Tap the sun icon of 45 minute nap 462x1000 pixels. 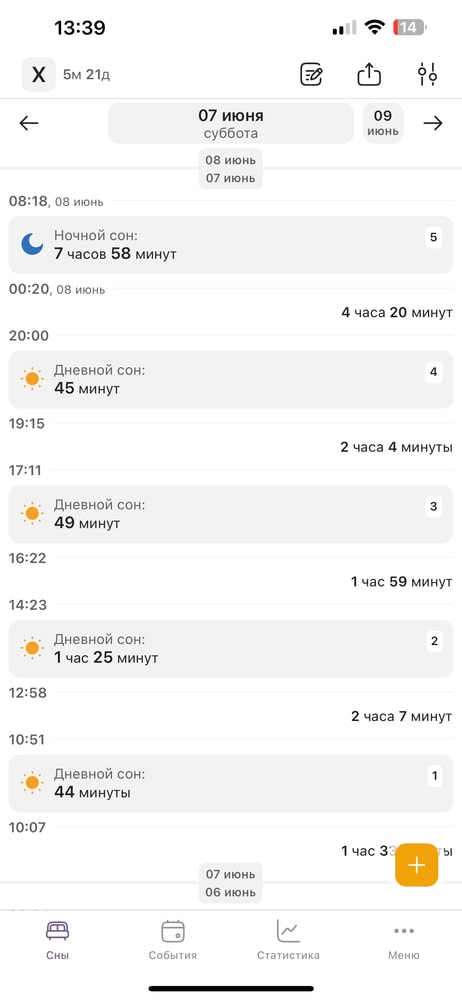(32, 379)
